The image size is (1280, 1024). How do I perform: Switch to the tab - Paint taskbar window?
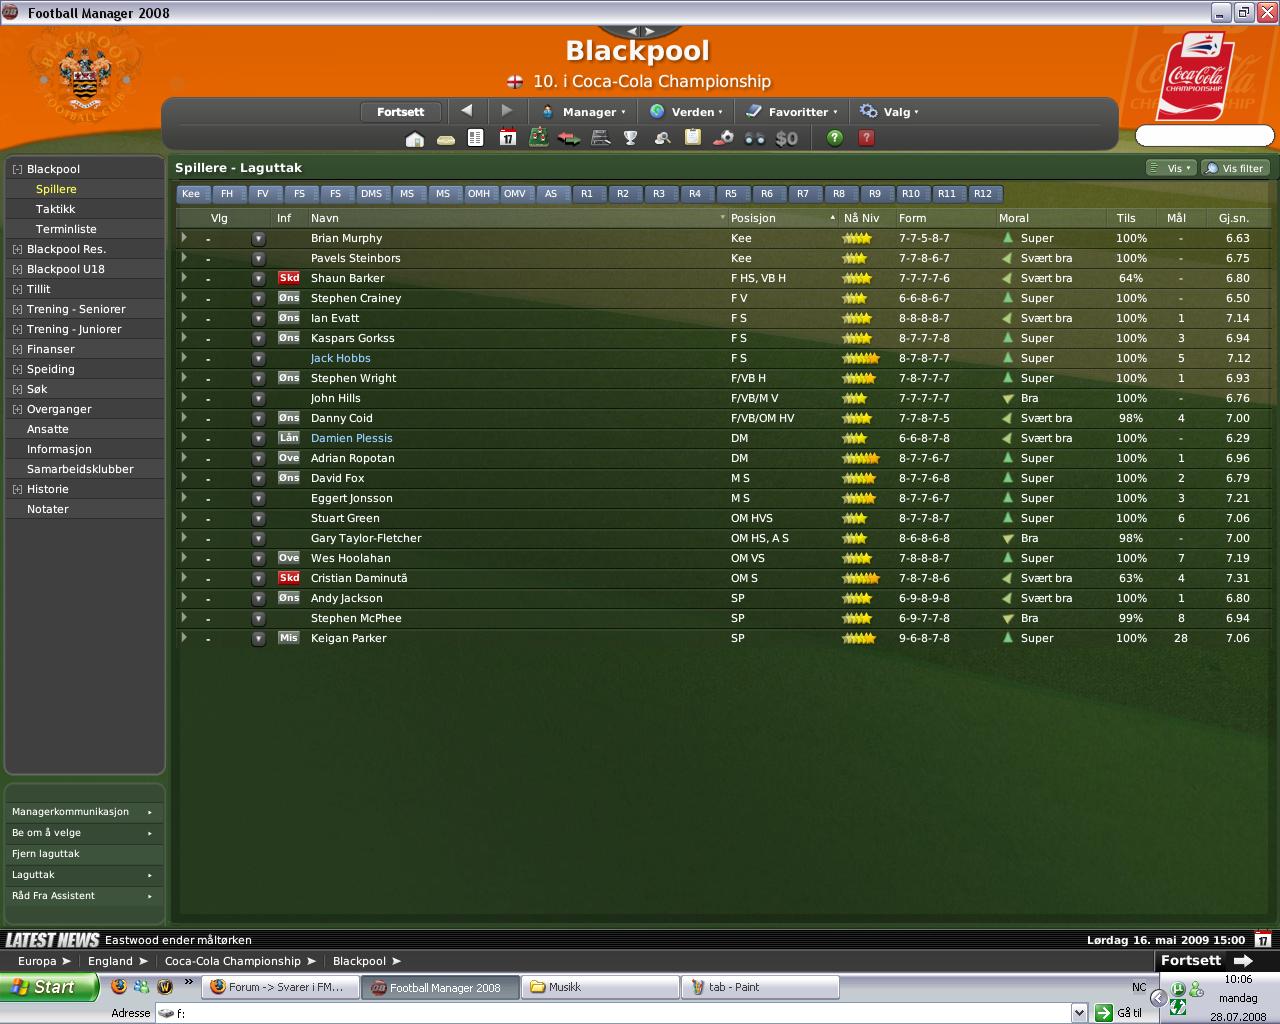[x=760, y=987]
